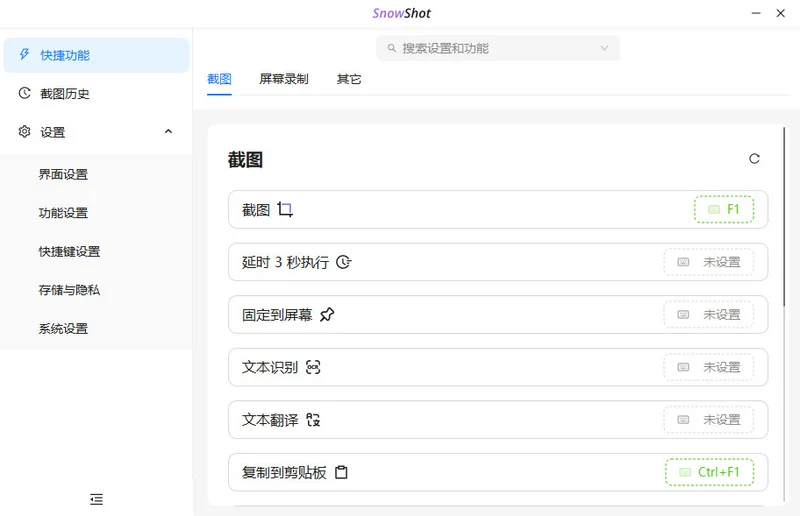
Task: Click the 延时 3 秒执行 label
Action: click(x=285, y=262)
